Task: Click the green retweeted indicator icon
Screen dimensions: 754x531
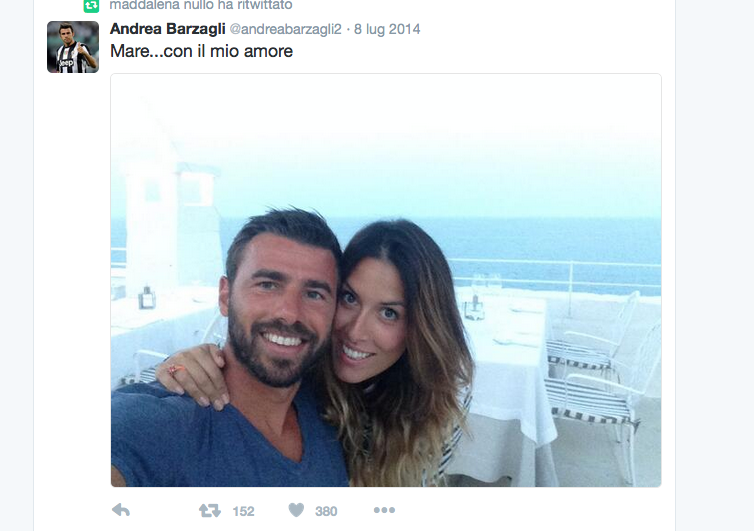Action: pyautogui.click(x=91, y=5)
